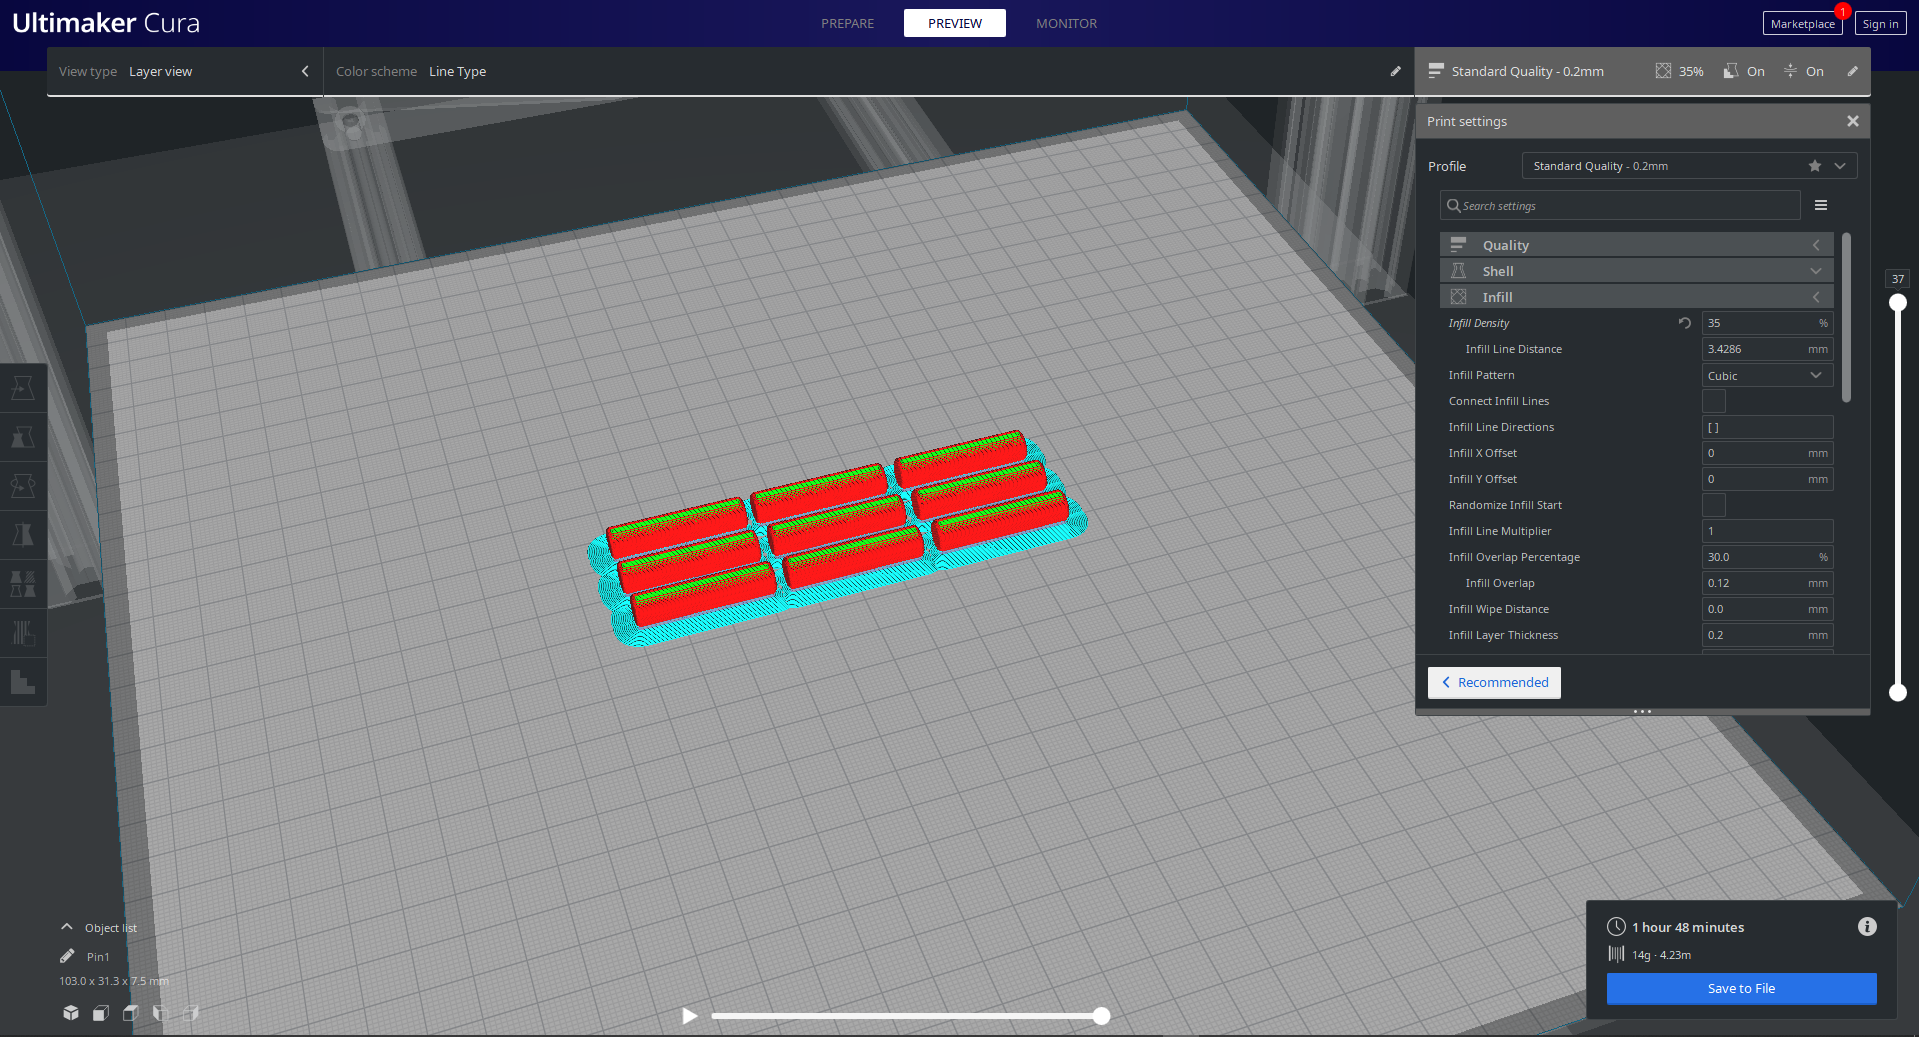The height and width of the screenshot is (1037, 1919).
Task: Click the Infill Line Multiplier field
Action: (x=1767, y=531)
